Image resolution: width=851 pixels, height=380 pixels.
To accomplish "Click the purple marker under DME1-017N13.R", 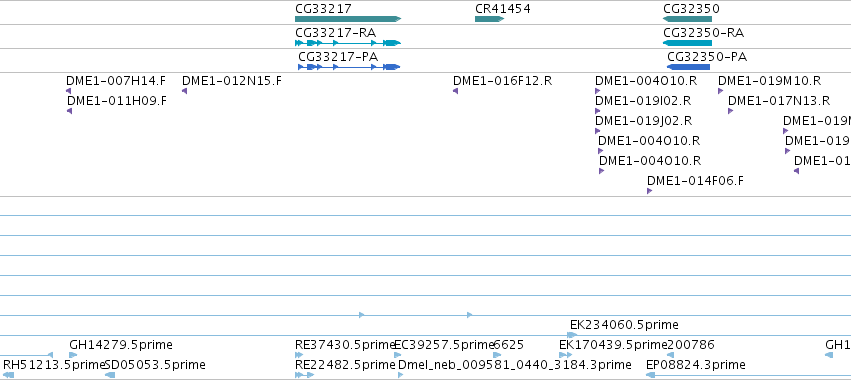I will [731, 111].
